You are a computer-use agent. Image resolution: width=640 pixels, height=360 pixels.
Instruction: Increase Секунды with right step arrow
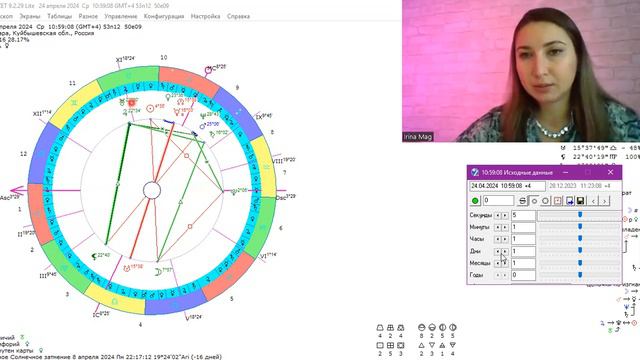[505, 215]
